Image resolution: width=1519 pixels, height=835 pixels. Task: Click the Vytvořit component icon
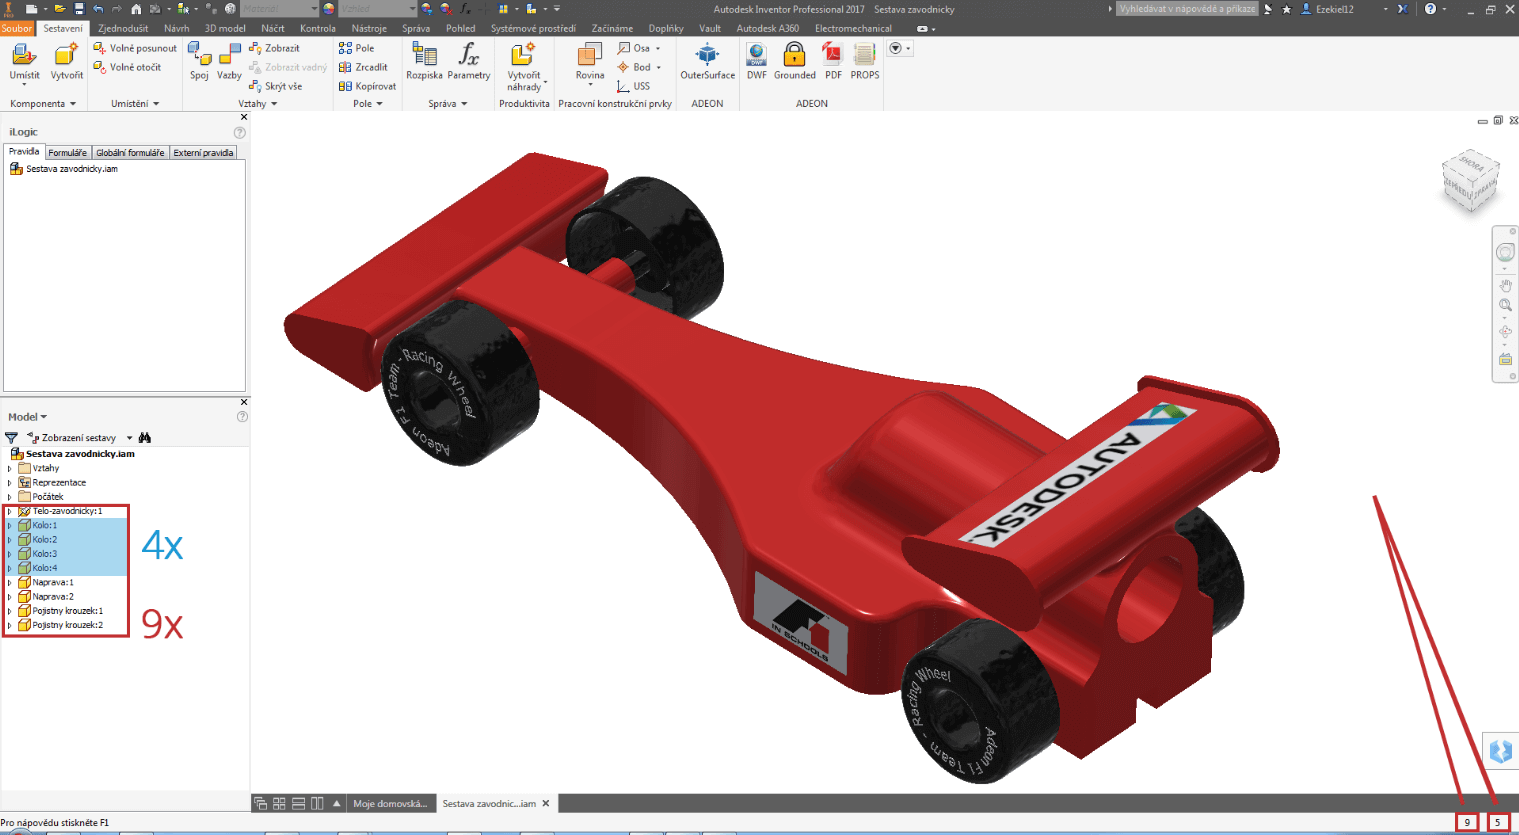[x=67, y=55]
